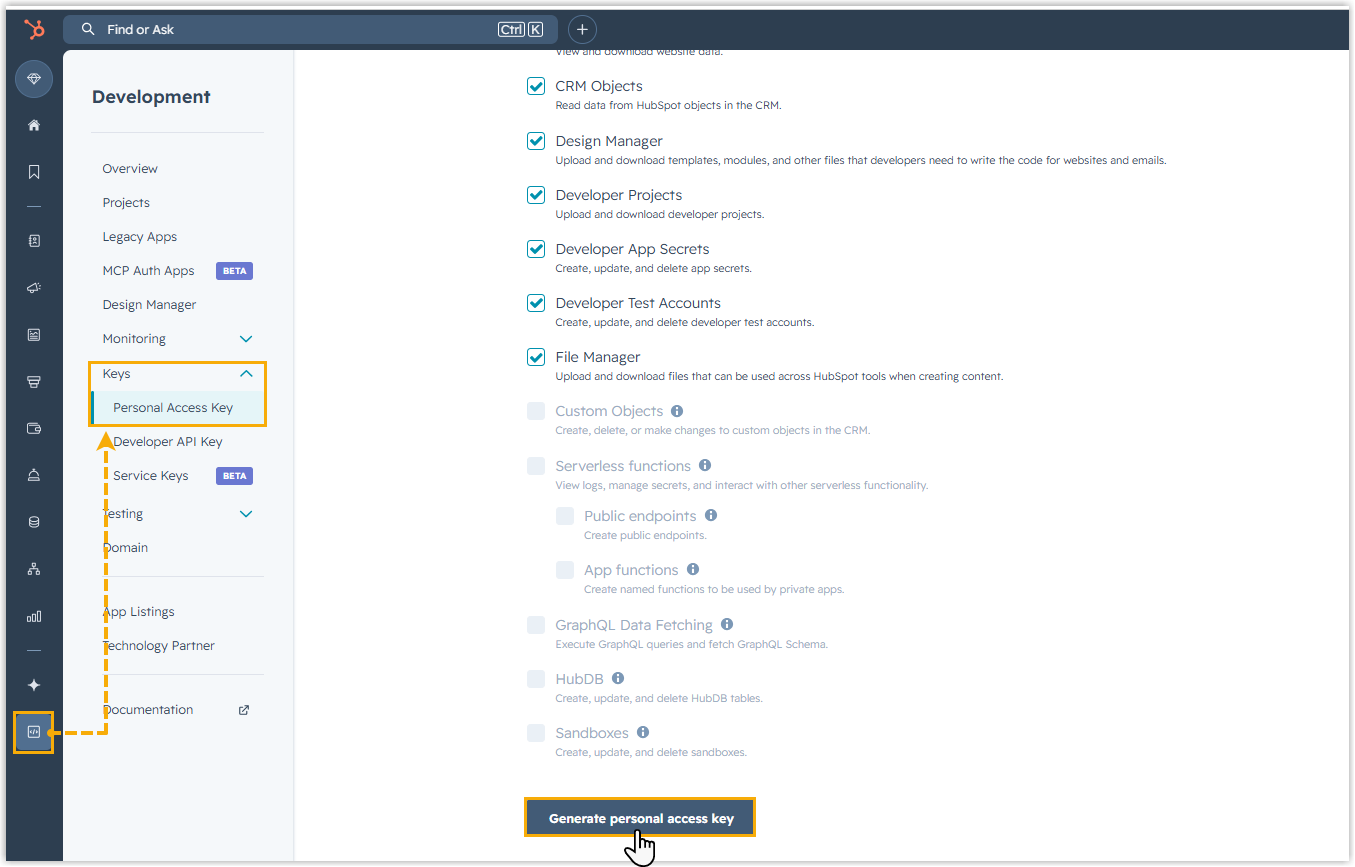Open App Listings link
This screenshot has height=867, width=1355.
coord(138,612)
